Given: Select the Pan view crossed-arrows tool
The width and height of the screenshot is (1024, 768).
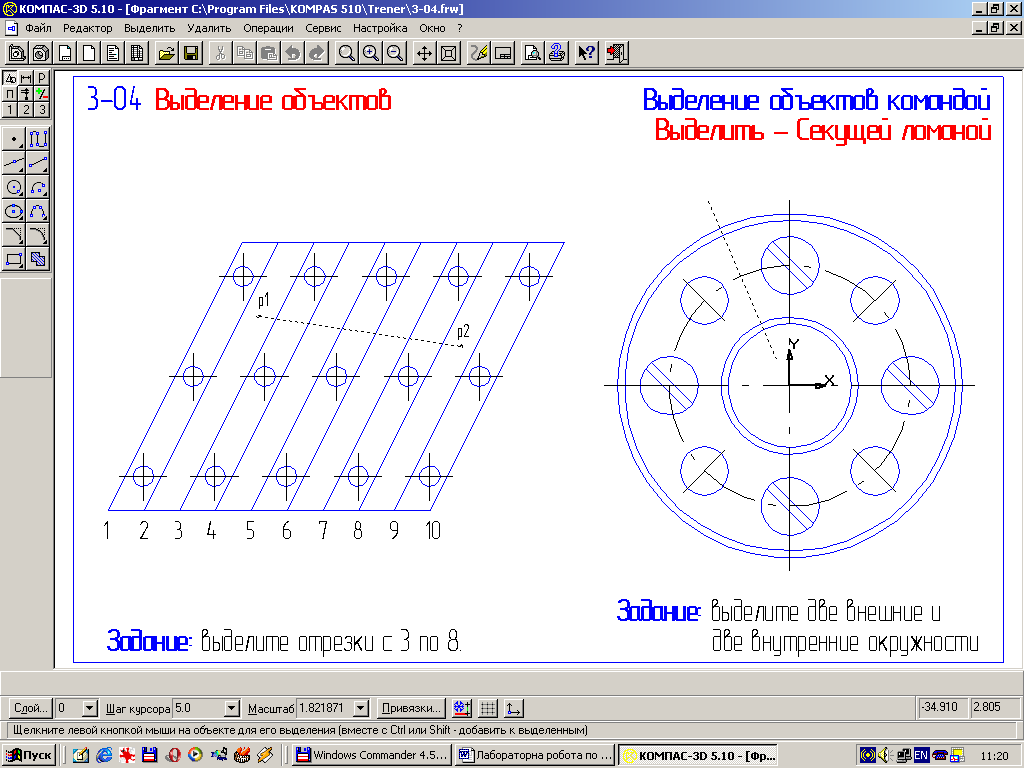Looking at the screenshot, I should (424, 53).
